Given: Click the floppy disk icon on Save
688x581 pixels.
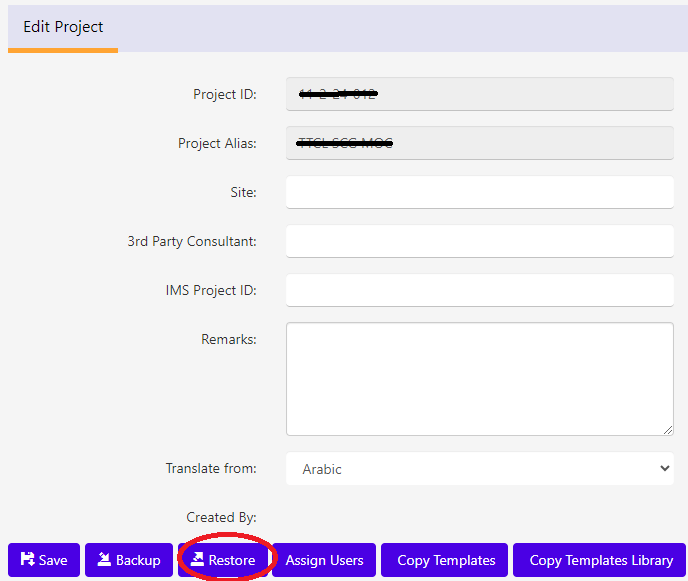Looking at the screenshot, I should tap(27, 560).
